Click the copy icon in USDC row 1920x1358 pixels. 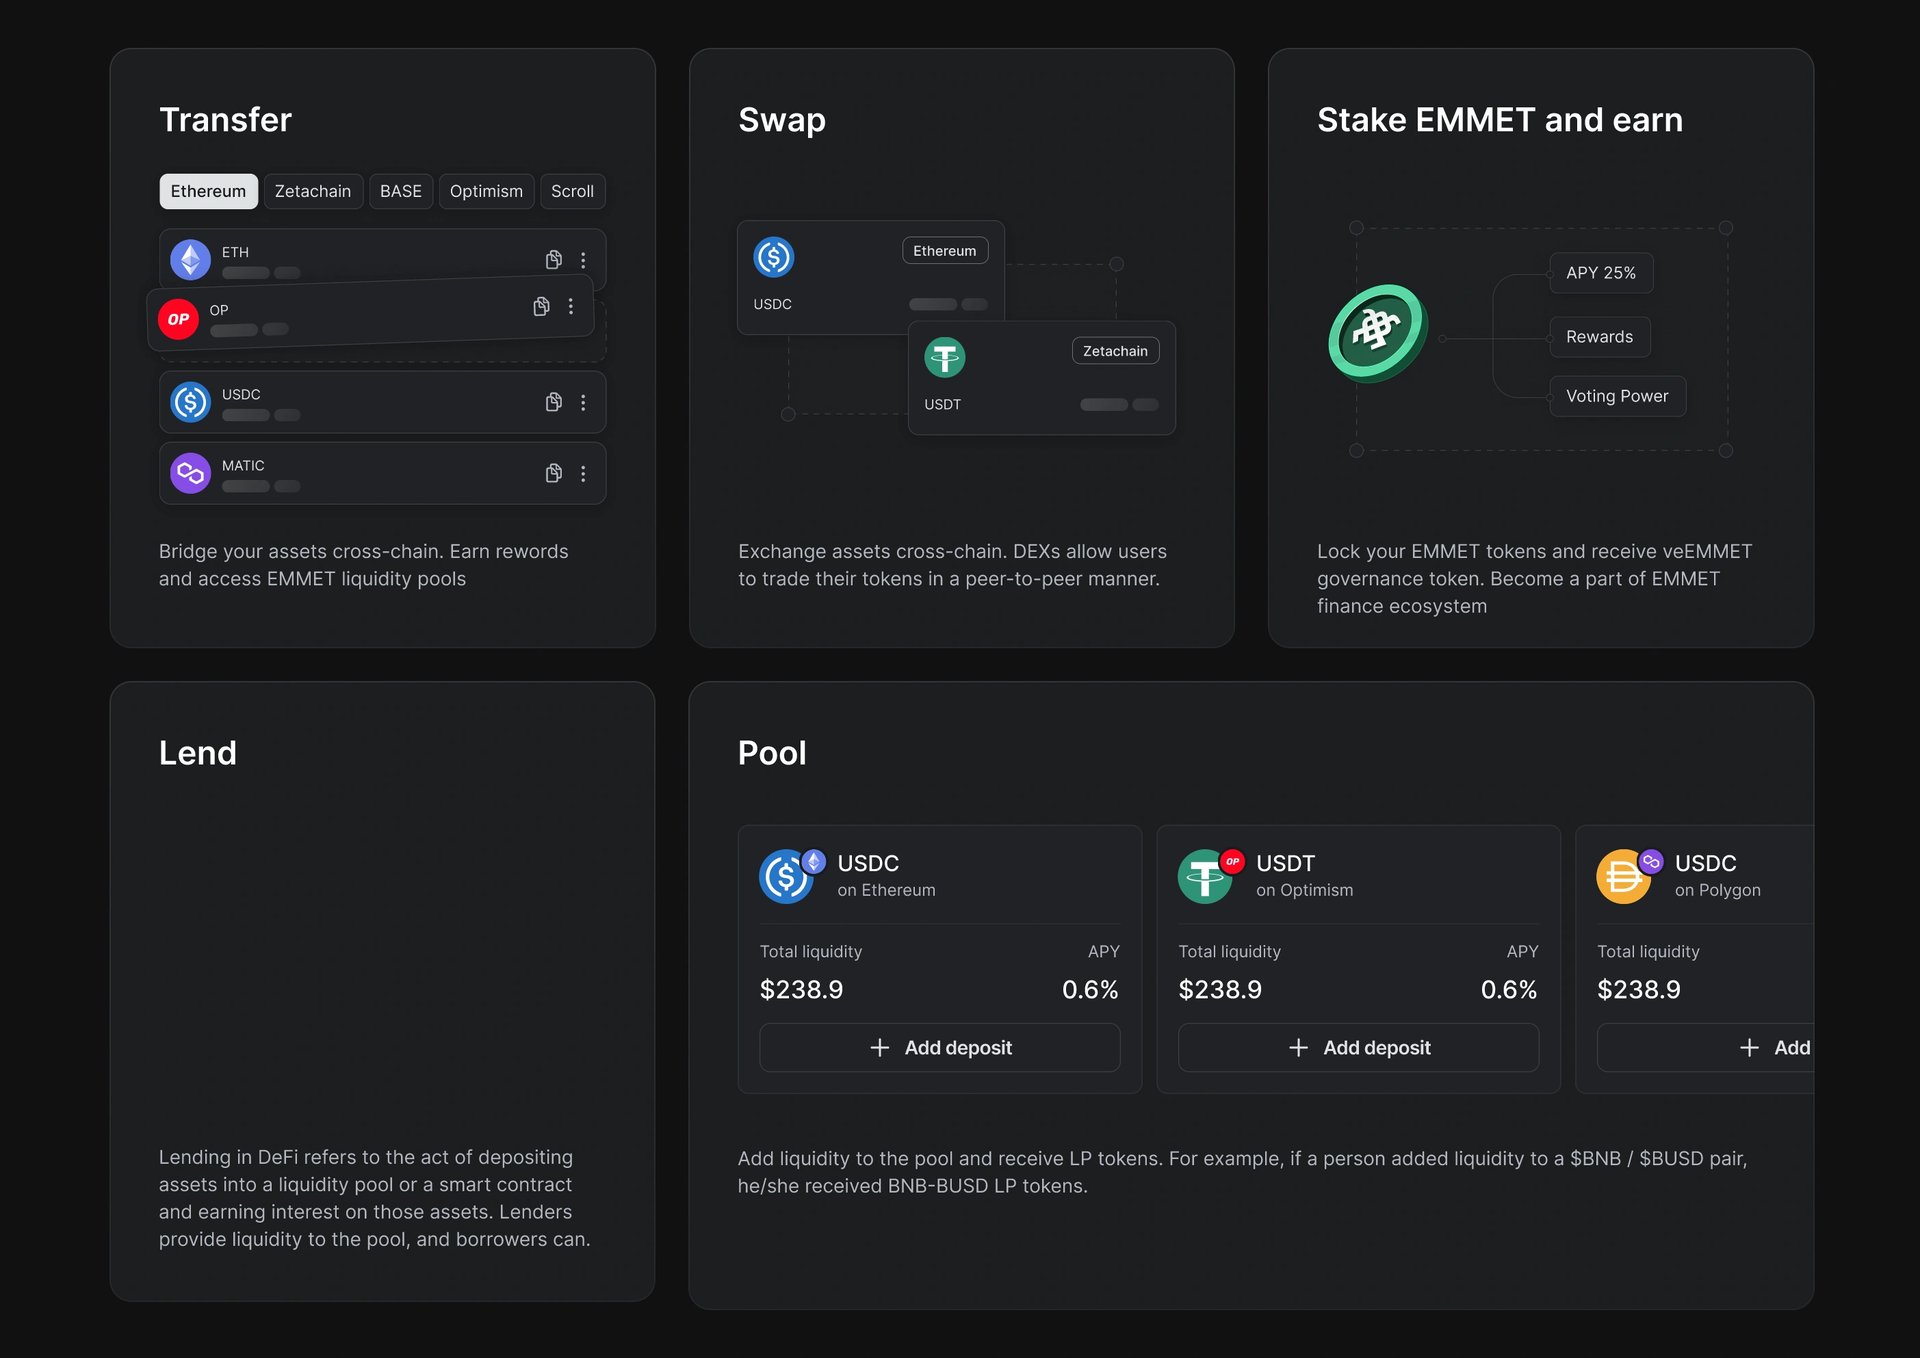click(553, 402)
